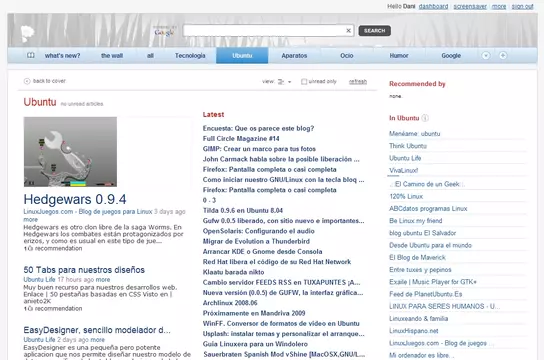Open El Blog de Maverick feed
Image resolution: width=544 pixels, height=360 pixels.
417,257
